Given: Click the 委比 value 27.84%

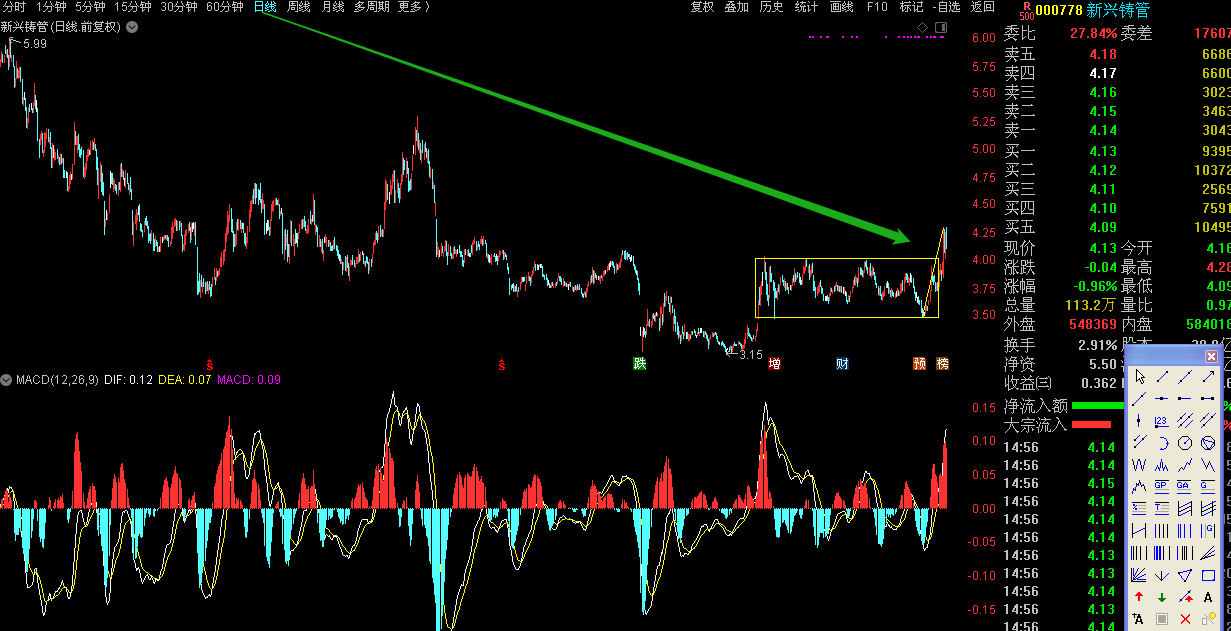Looking at the screenshot, I should coord(1094,33).
